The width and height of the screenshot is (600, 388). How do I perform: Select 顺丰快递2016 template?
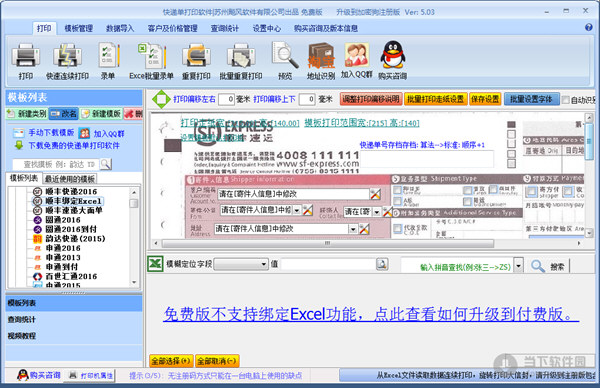(71, 191)
